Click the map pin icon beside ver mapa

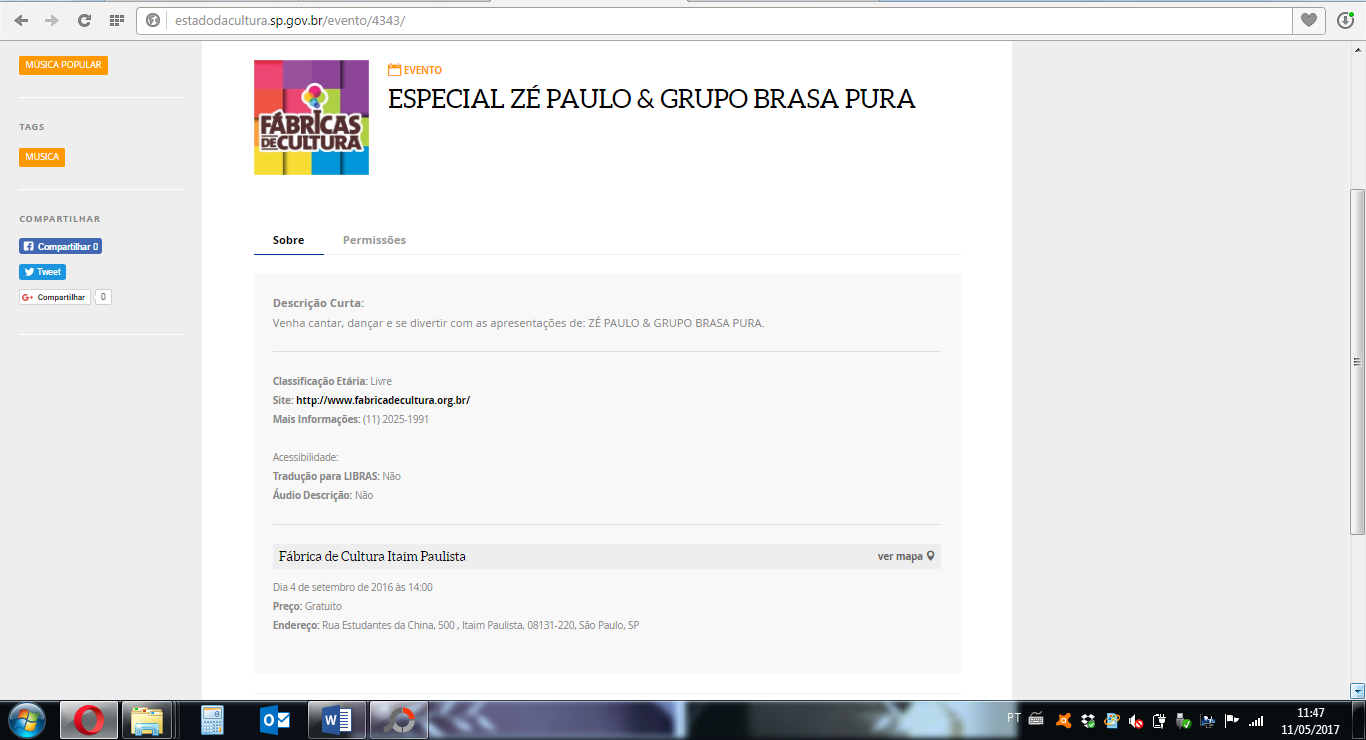click(930, 556)
